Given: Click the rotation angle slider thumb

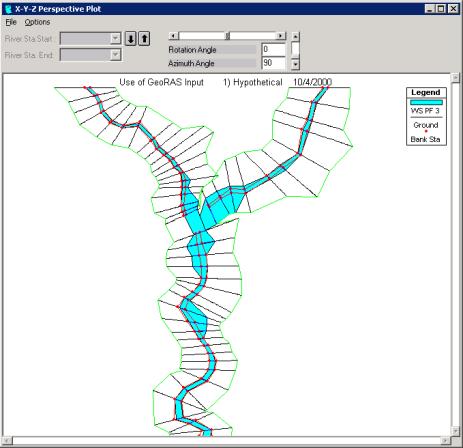Looking at the screenshot, I should (228, 36).
